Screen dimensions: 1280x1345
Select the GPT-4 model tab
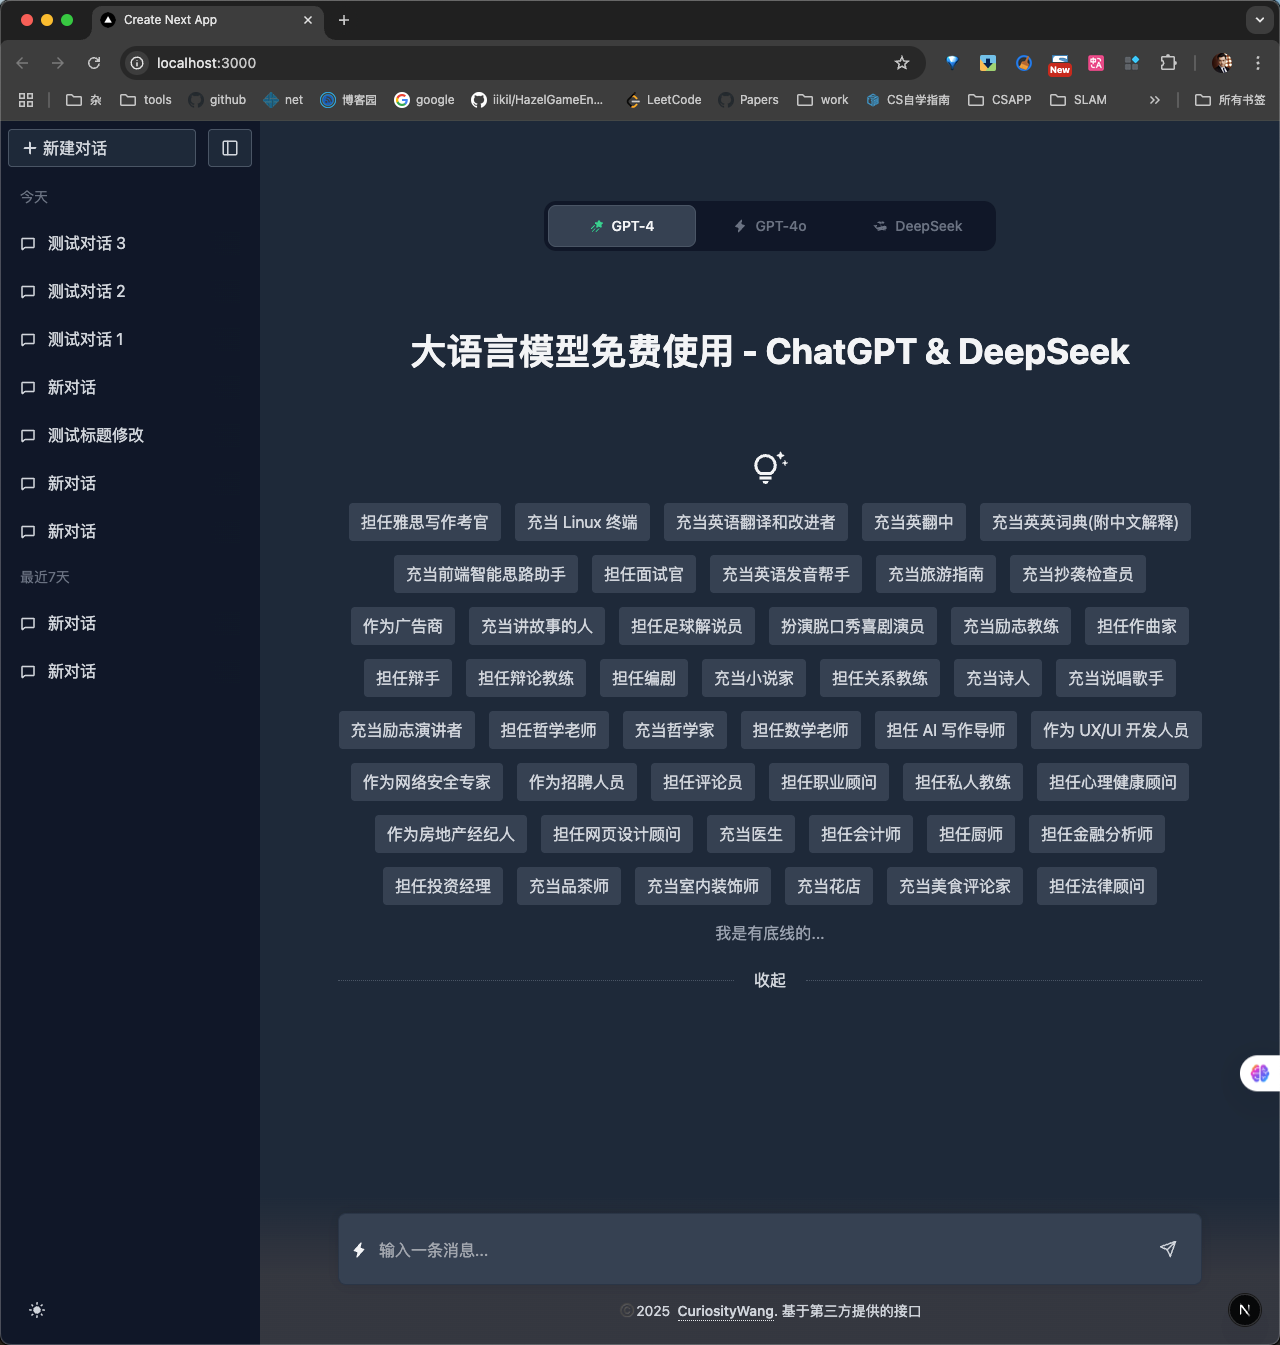click(x=622, y=226)
